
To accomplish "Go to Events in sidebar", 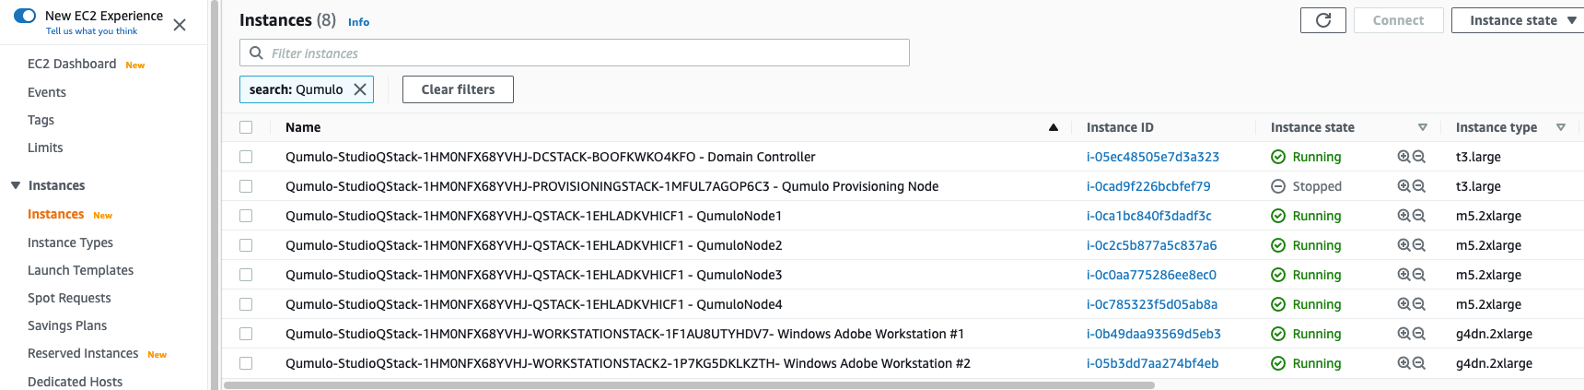I will tap(47, 92).
